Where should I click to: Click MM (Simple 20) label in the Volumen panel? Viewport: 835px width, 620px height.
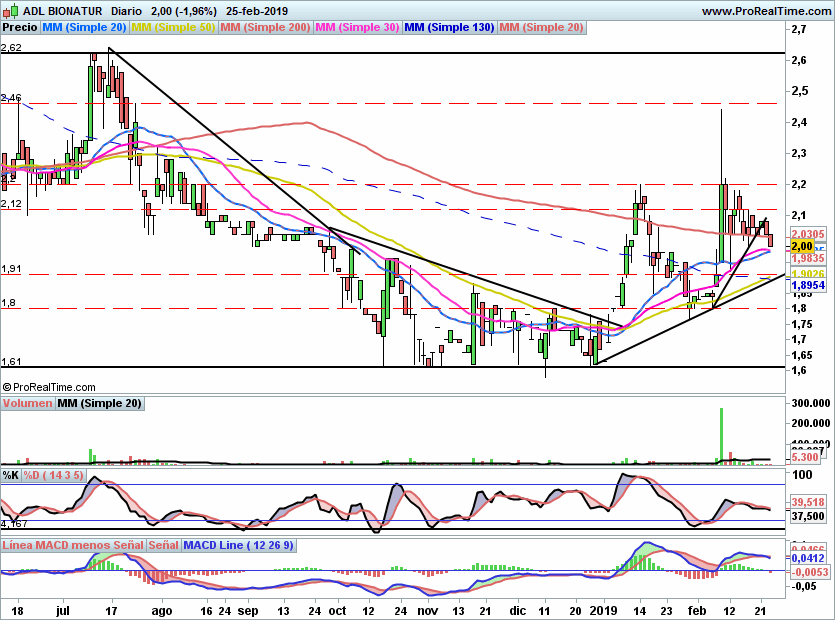(x=100, y=403)
